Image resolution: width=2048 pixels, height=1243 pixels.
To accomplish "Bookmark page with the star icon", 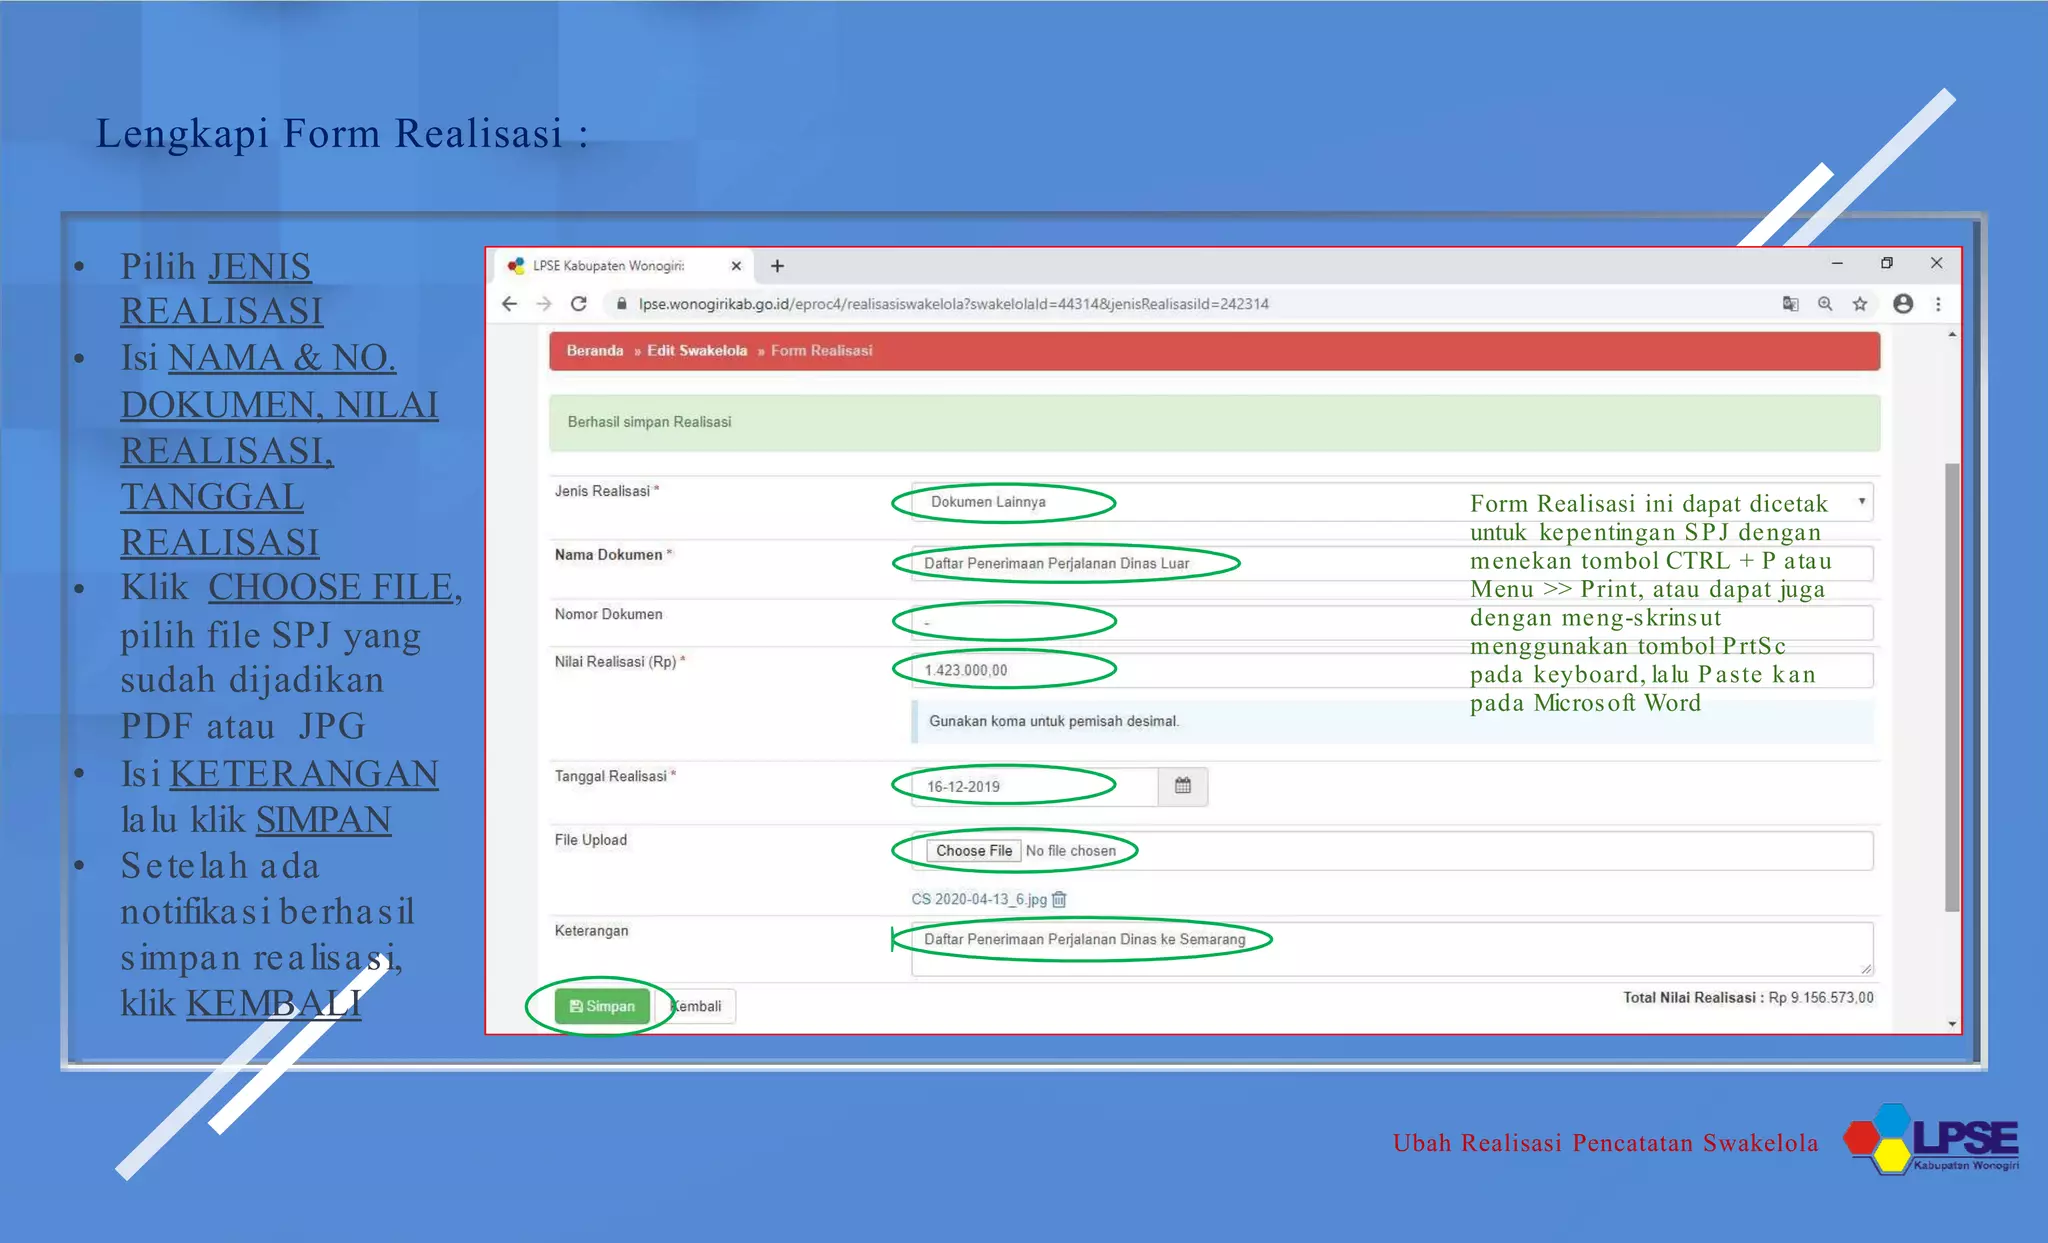I will click(1860, 304).
